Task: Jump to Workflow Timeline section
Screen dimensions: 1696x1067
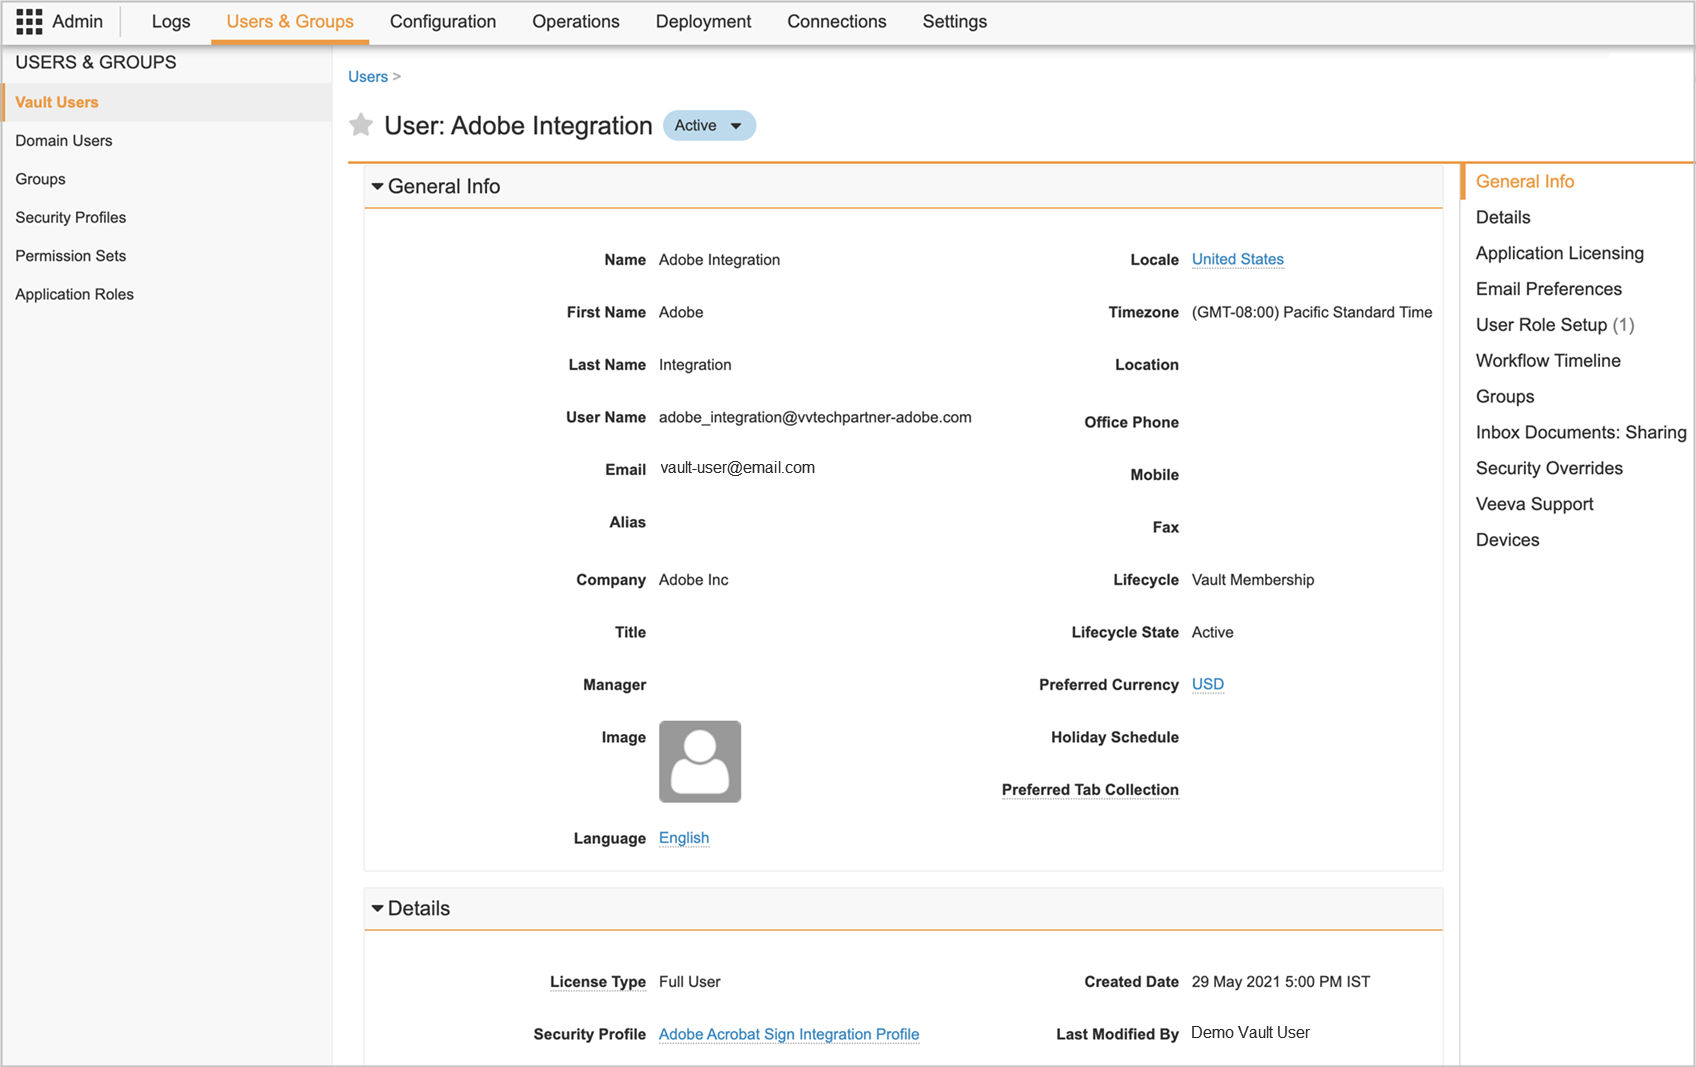Action: (x=1548, y=361)
